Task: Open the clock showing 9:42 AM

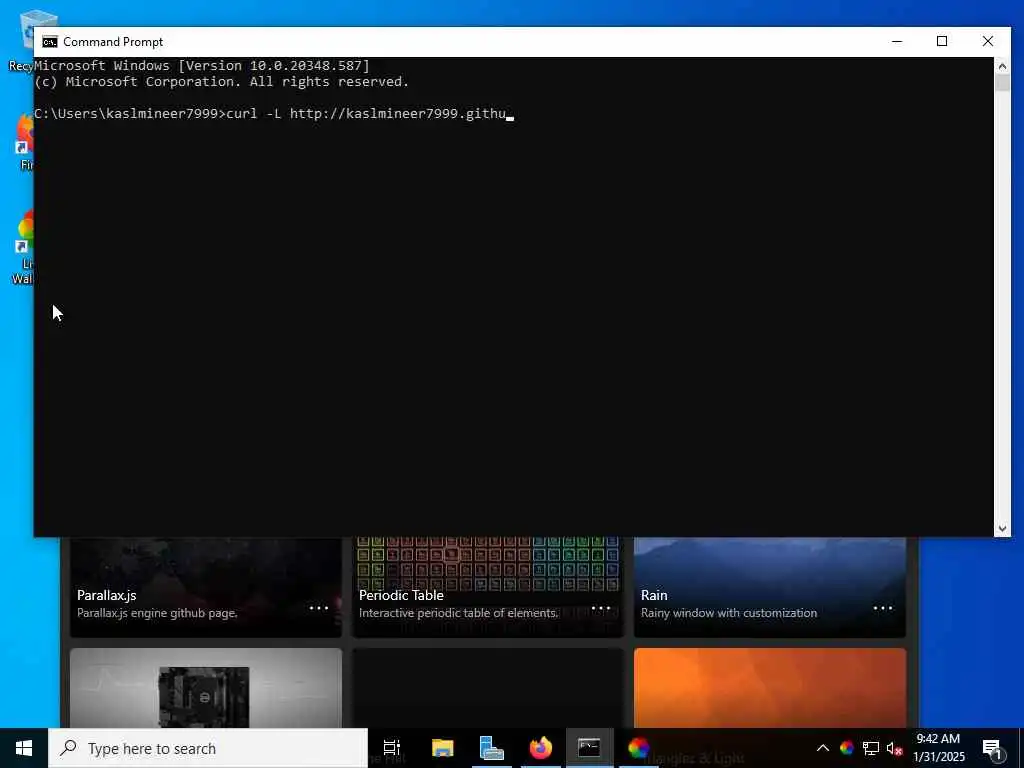Action: (938, 748)
